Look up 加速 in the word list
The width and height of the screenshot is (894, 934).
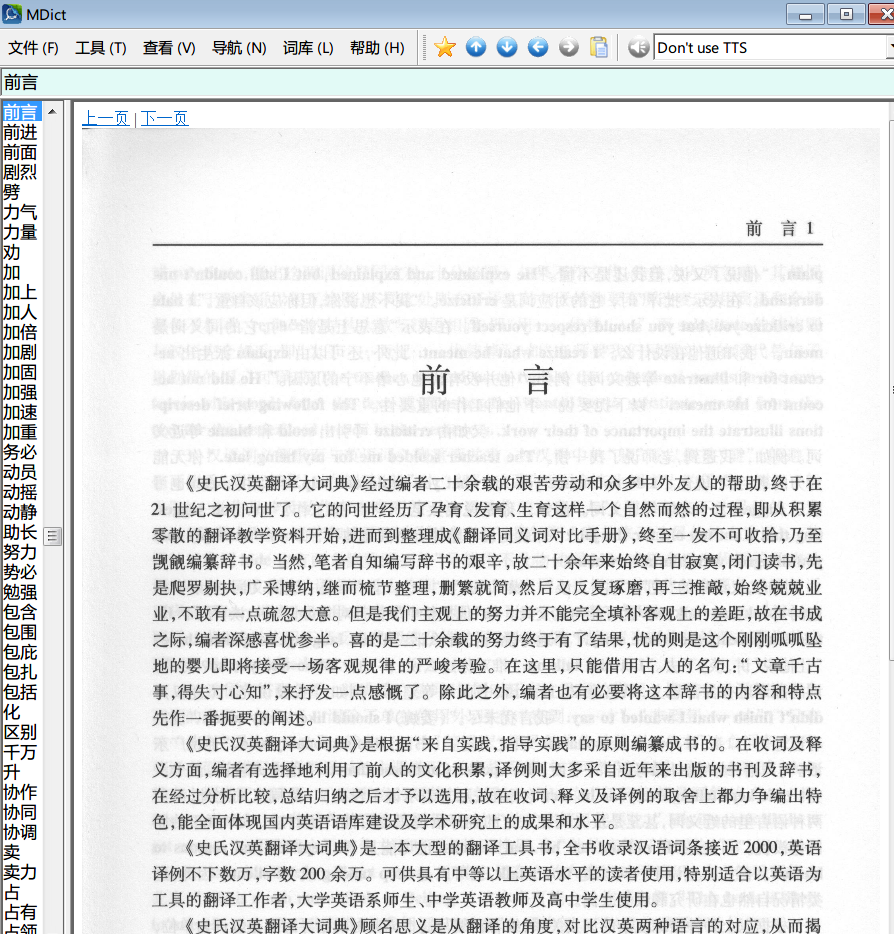(20, 412)
